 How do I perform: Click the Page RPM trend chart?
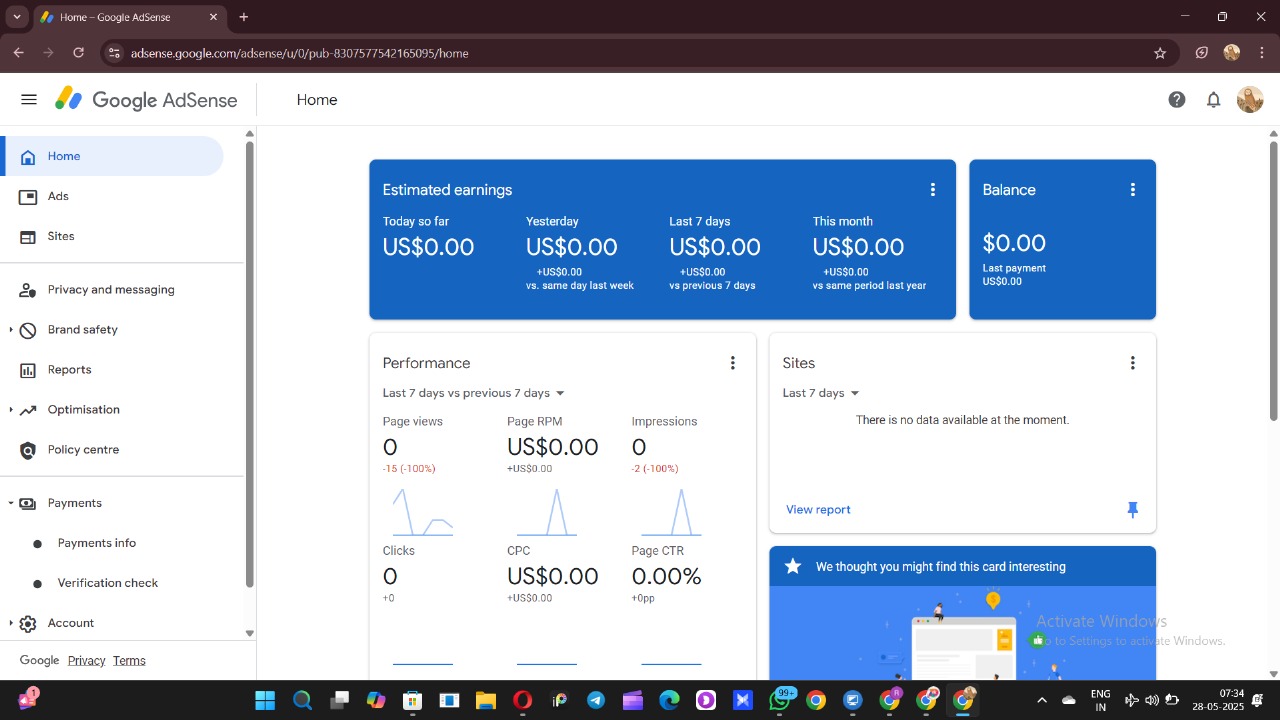(547, 512)
